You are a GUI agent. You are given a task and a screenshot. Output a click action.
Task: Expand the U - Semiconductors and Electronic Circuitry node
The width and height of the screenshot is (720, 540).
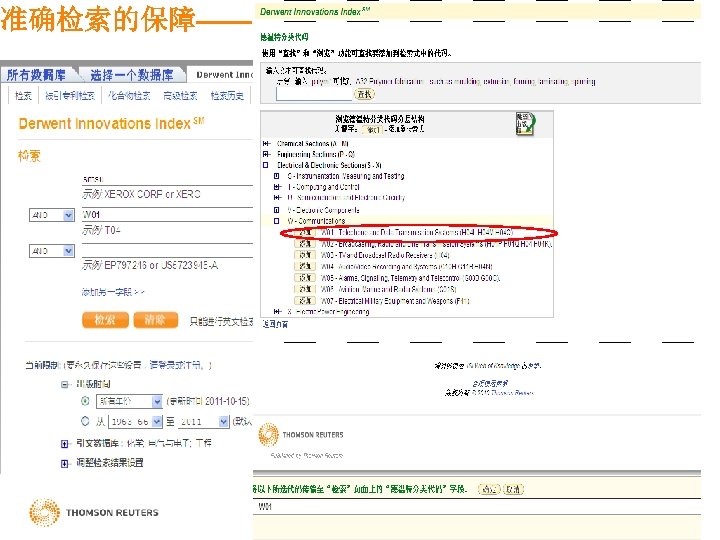(x=276, y=197)
